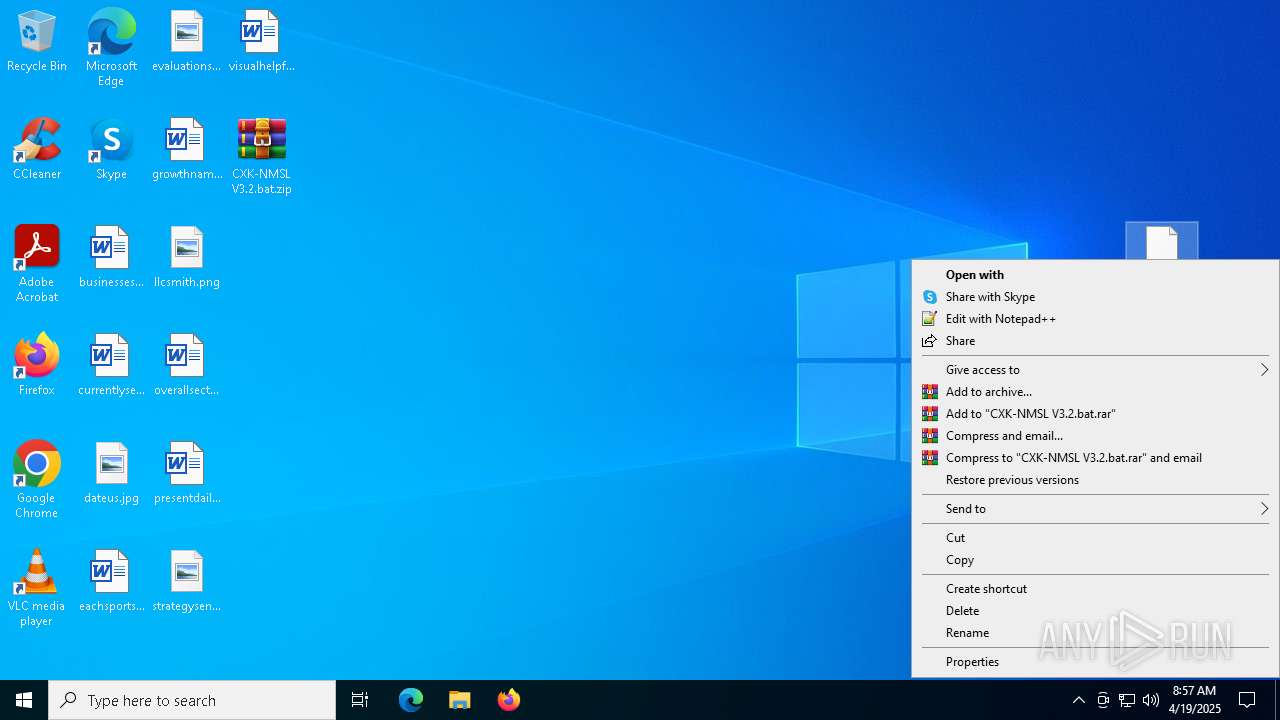Open the Recycle Bin desktop icon
Image resolution: width=1280 pixels, height=720 pixels.
(37, 42)
